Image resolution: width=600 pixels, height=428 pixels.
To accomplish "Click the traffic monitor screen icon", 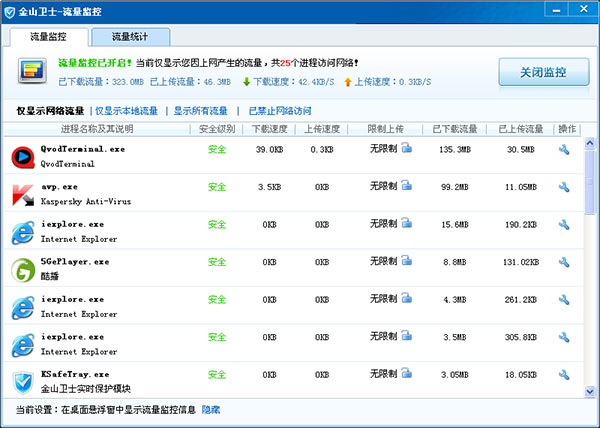I will tap(32, 71).
